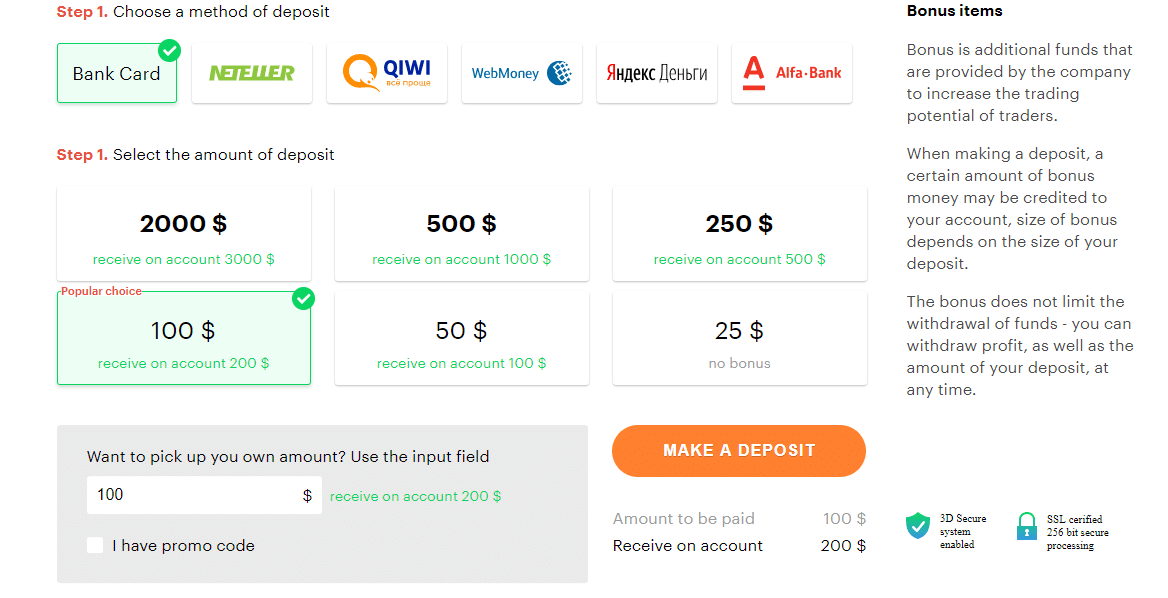1168x598 pixels.
Task: Select the Neteller payment logo
Action: click(251, 73)
